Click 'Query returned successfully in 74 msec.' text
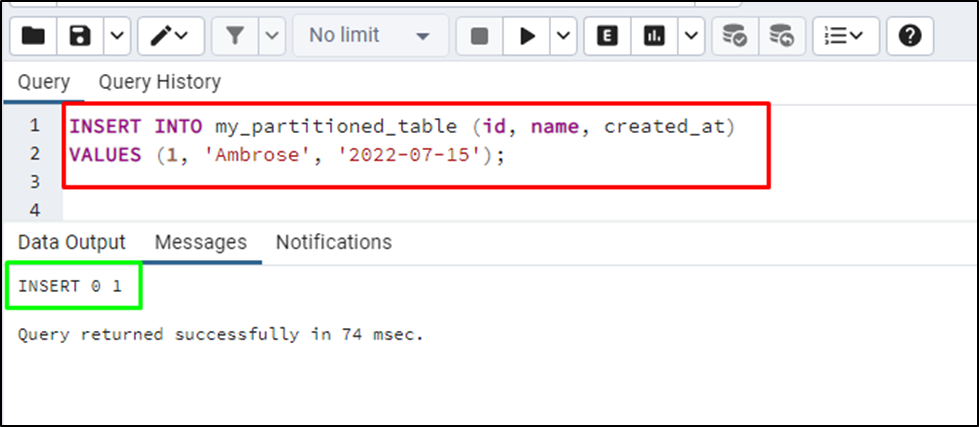Viewport: 979px width, 427px height. [220, 335]
